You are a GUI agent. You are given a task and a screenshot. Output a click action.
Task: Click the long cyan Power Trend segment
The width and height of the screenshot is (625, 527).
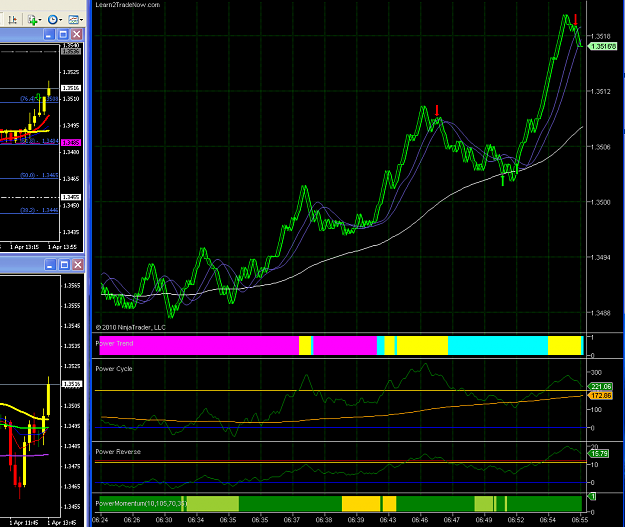[x=498, y=345]
